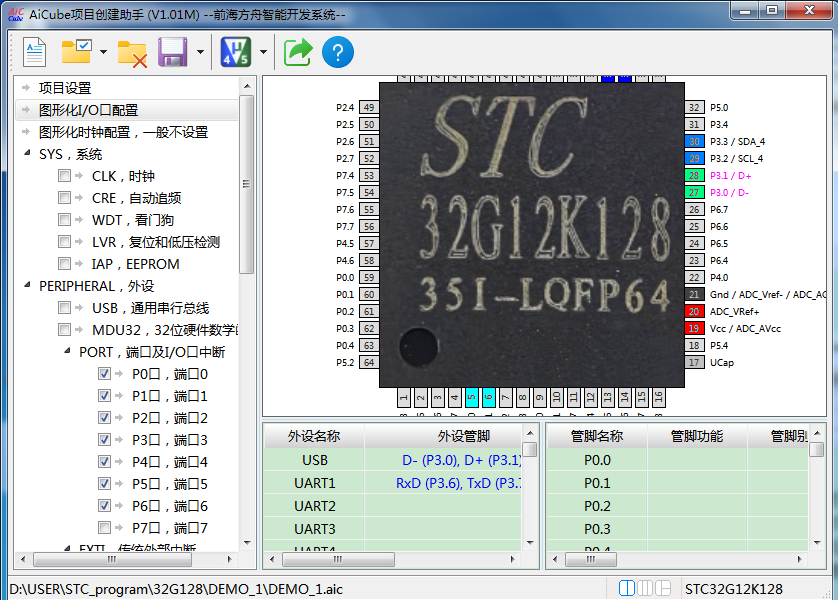This screenshot has height=602, width=839.
Task: Click pin 29 blue box (P3.2 / SCL_4)
Action: point(694,158)
